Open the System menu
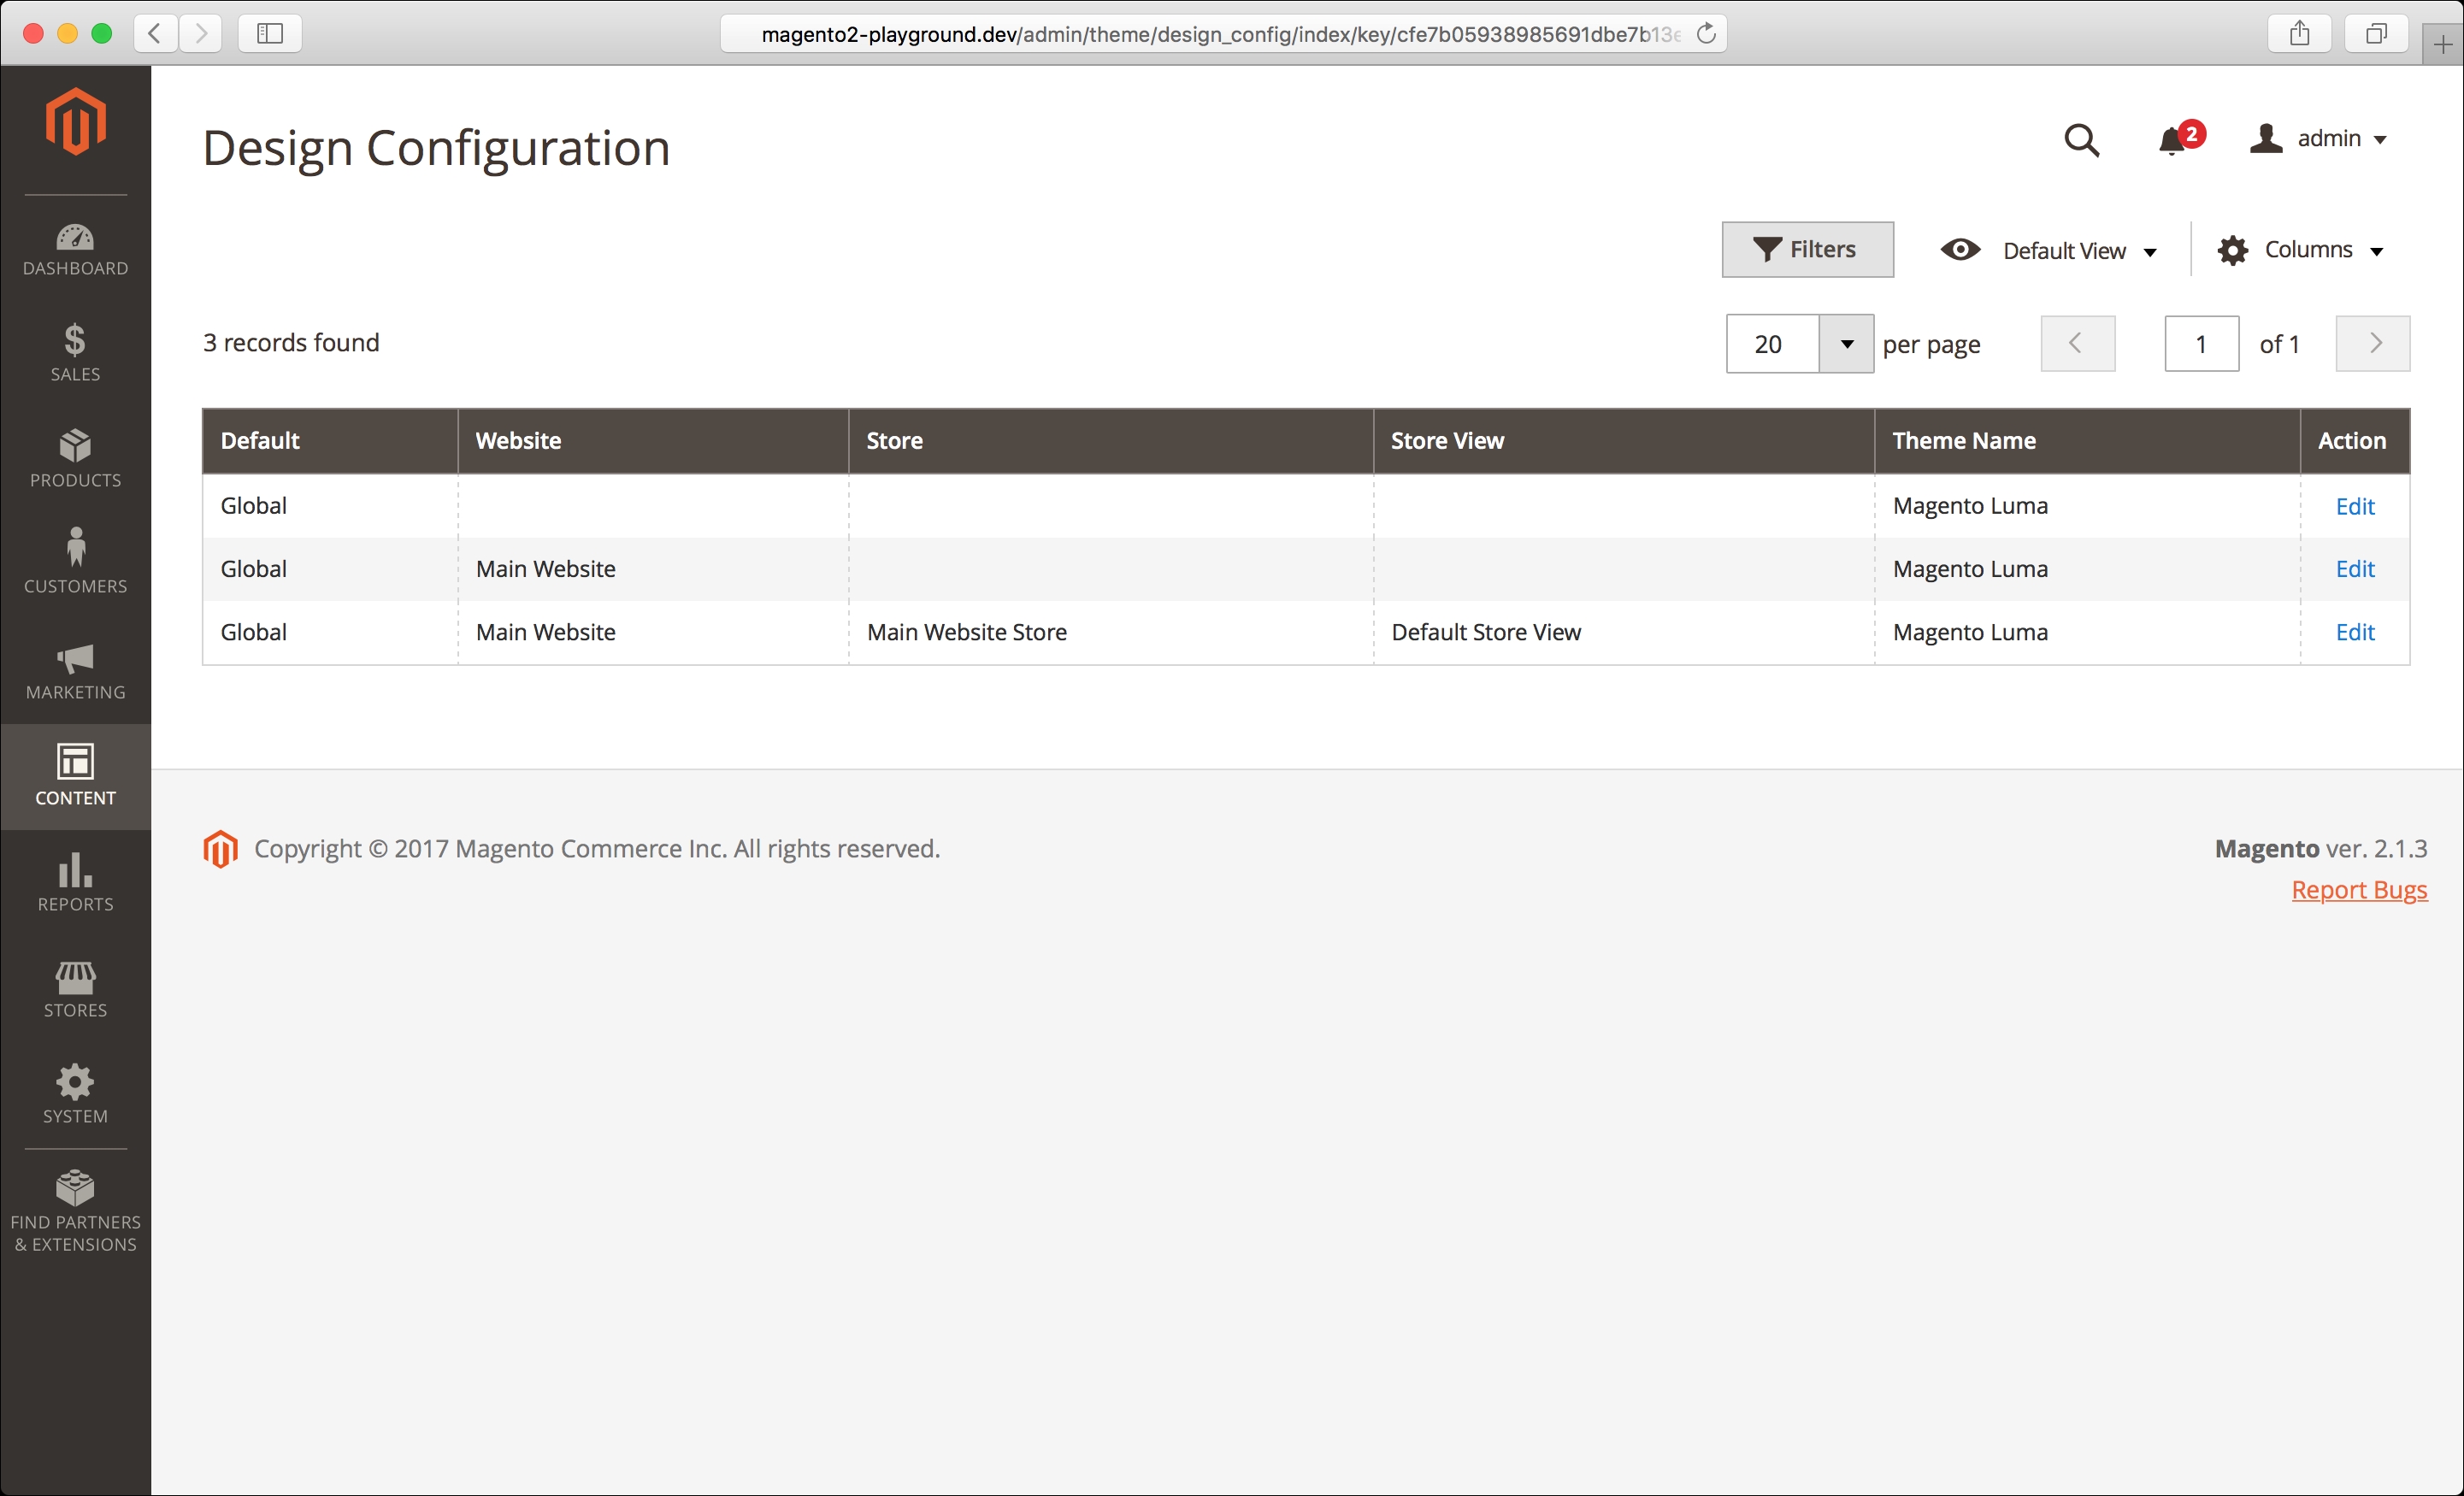The height and width of the screenshot is (1496, 2464). tap(75, 1096)
